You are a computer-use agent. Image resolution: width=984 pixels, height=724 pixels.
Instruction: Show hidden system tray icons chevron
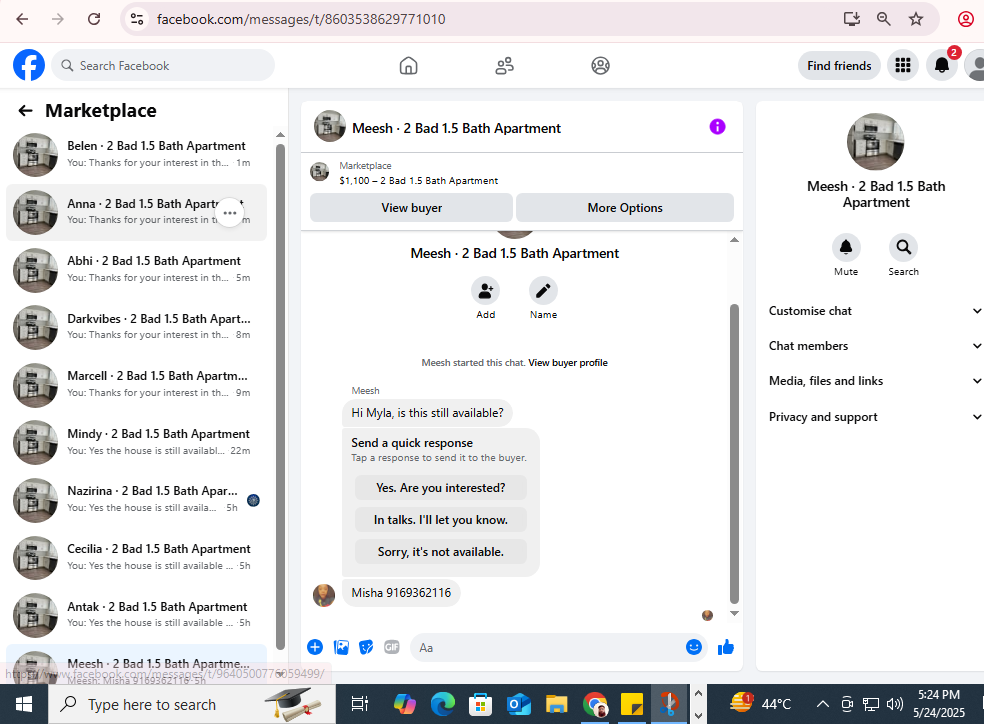coord(822,704)
